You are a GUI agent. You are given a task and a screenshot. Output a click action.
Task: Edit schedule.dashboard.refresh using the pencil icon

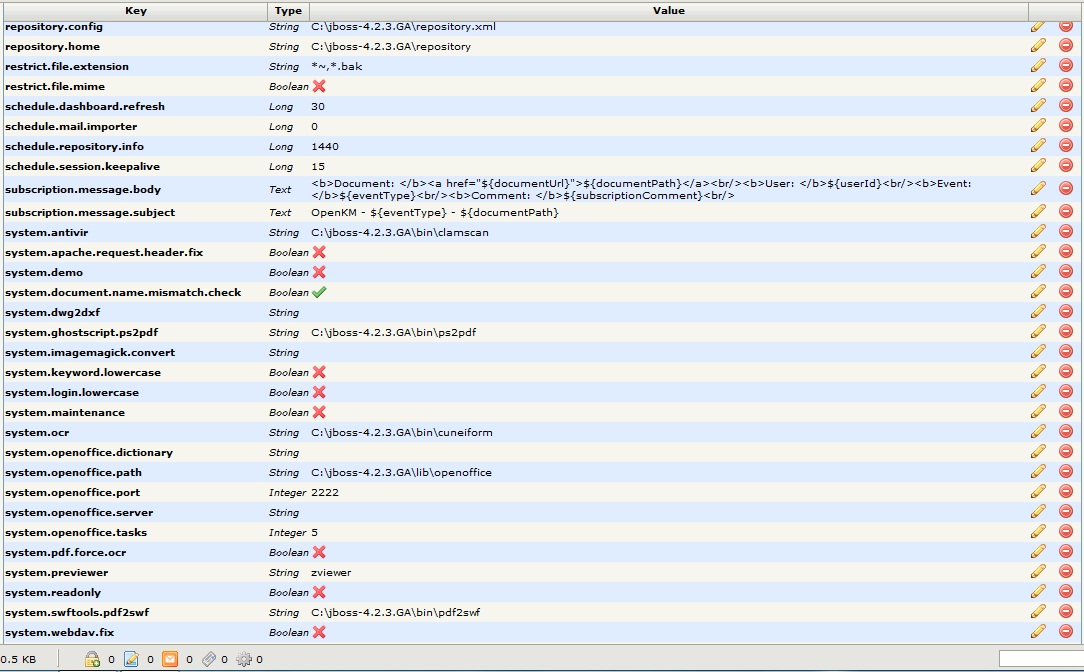coord(1037,106)
